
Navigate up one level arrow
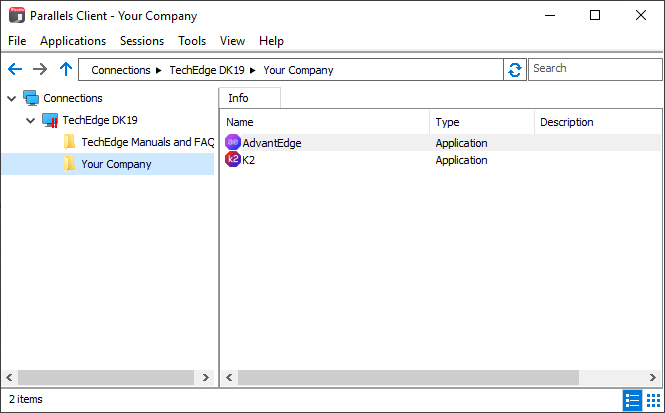pyautogui.click(x=66, y=69)
